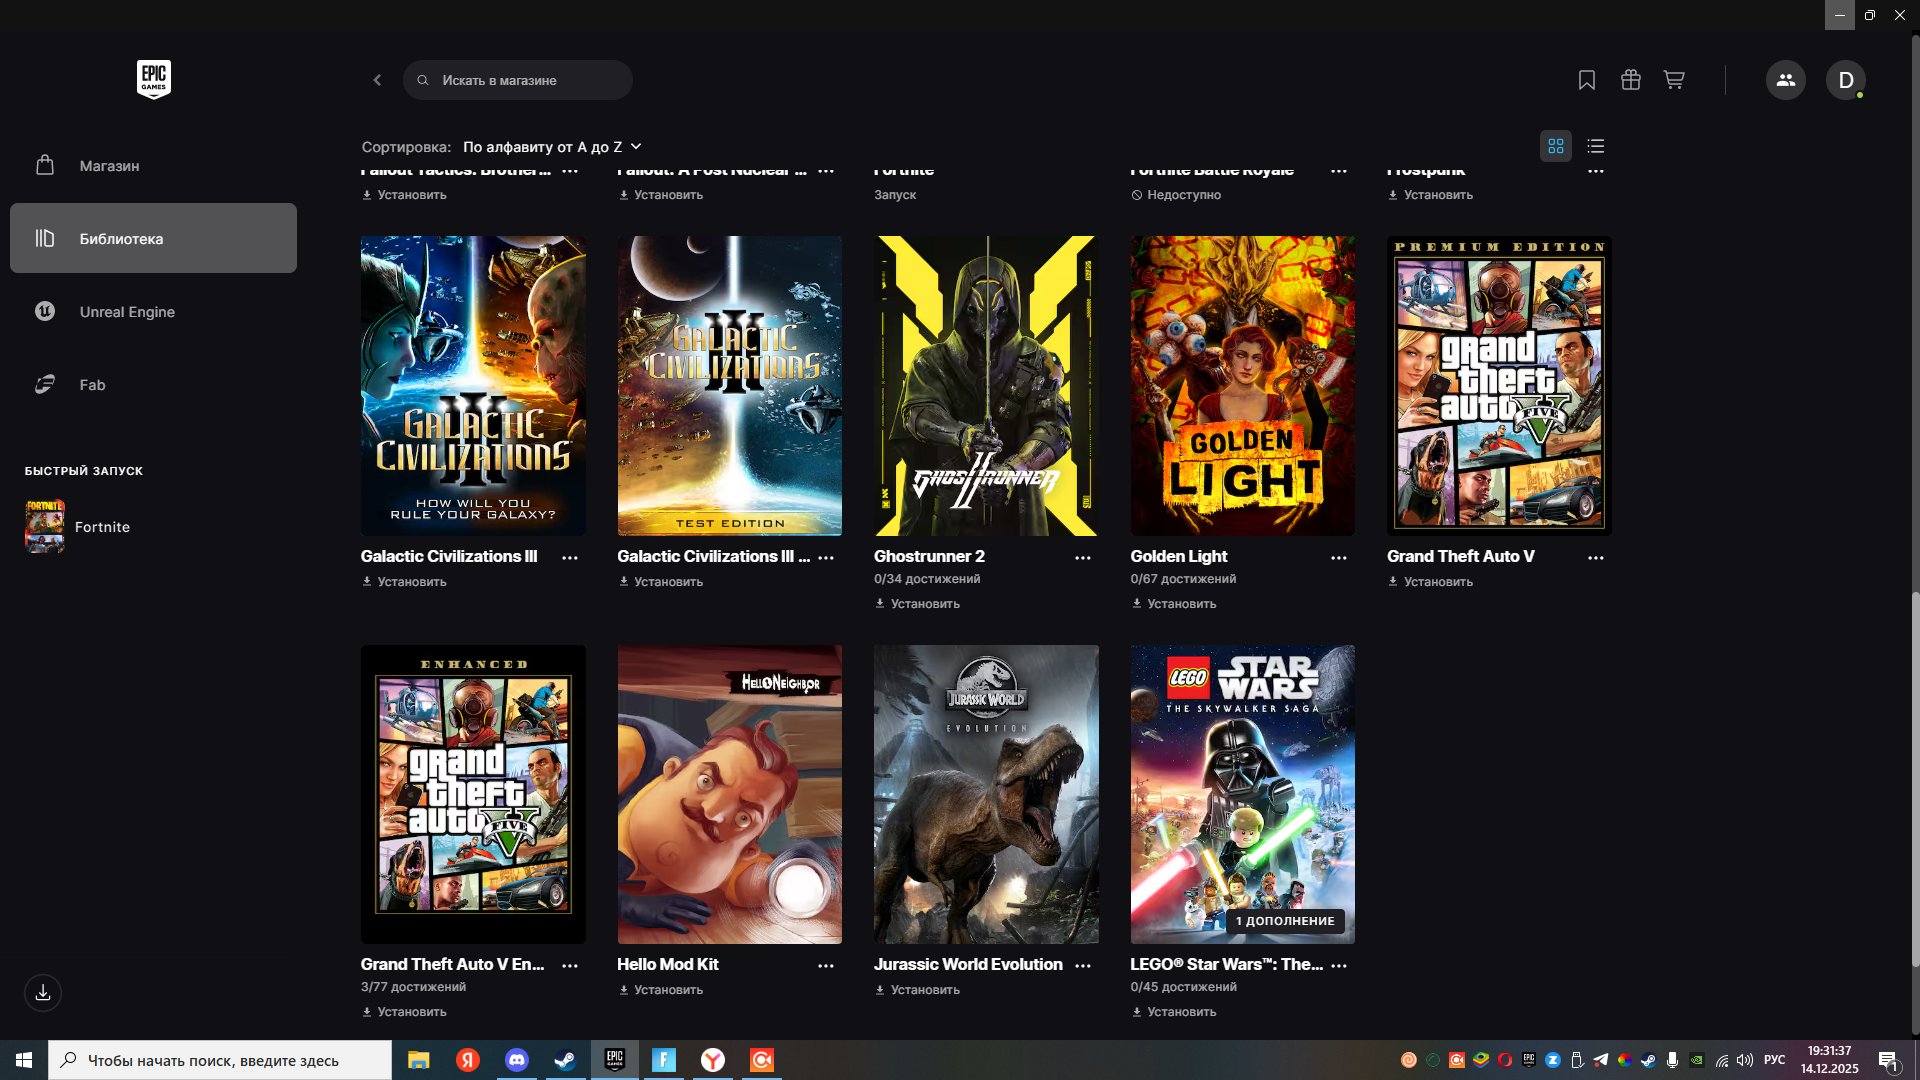Image resolution: width=1920 pixels, height=1080 pixels.
Task: Open the downloads icon in sidebar
Action: tap(43, 993)
